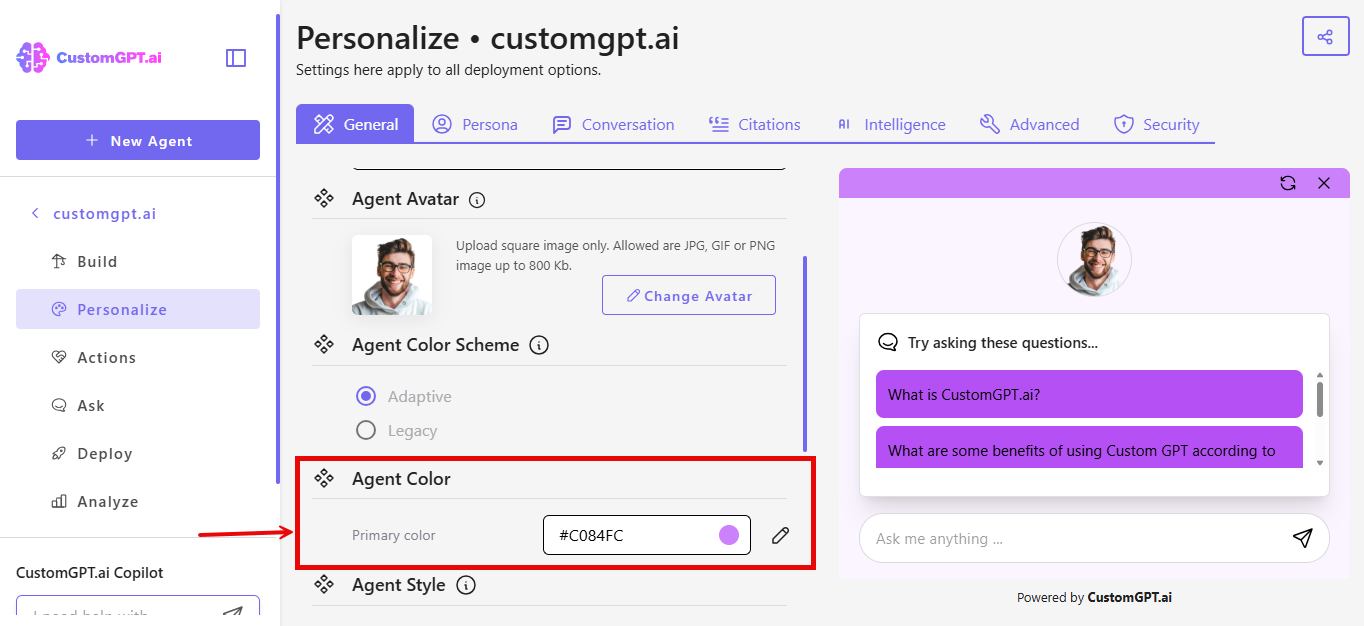Open the Deploy menu item
Screen dimensions: 1364x626
point(138,454)
